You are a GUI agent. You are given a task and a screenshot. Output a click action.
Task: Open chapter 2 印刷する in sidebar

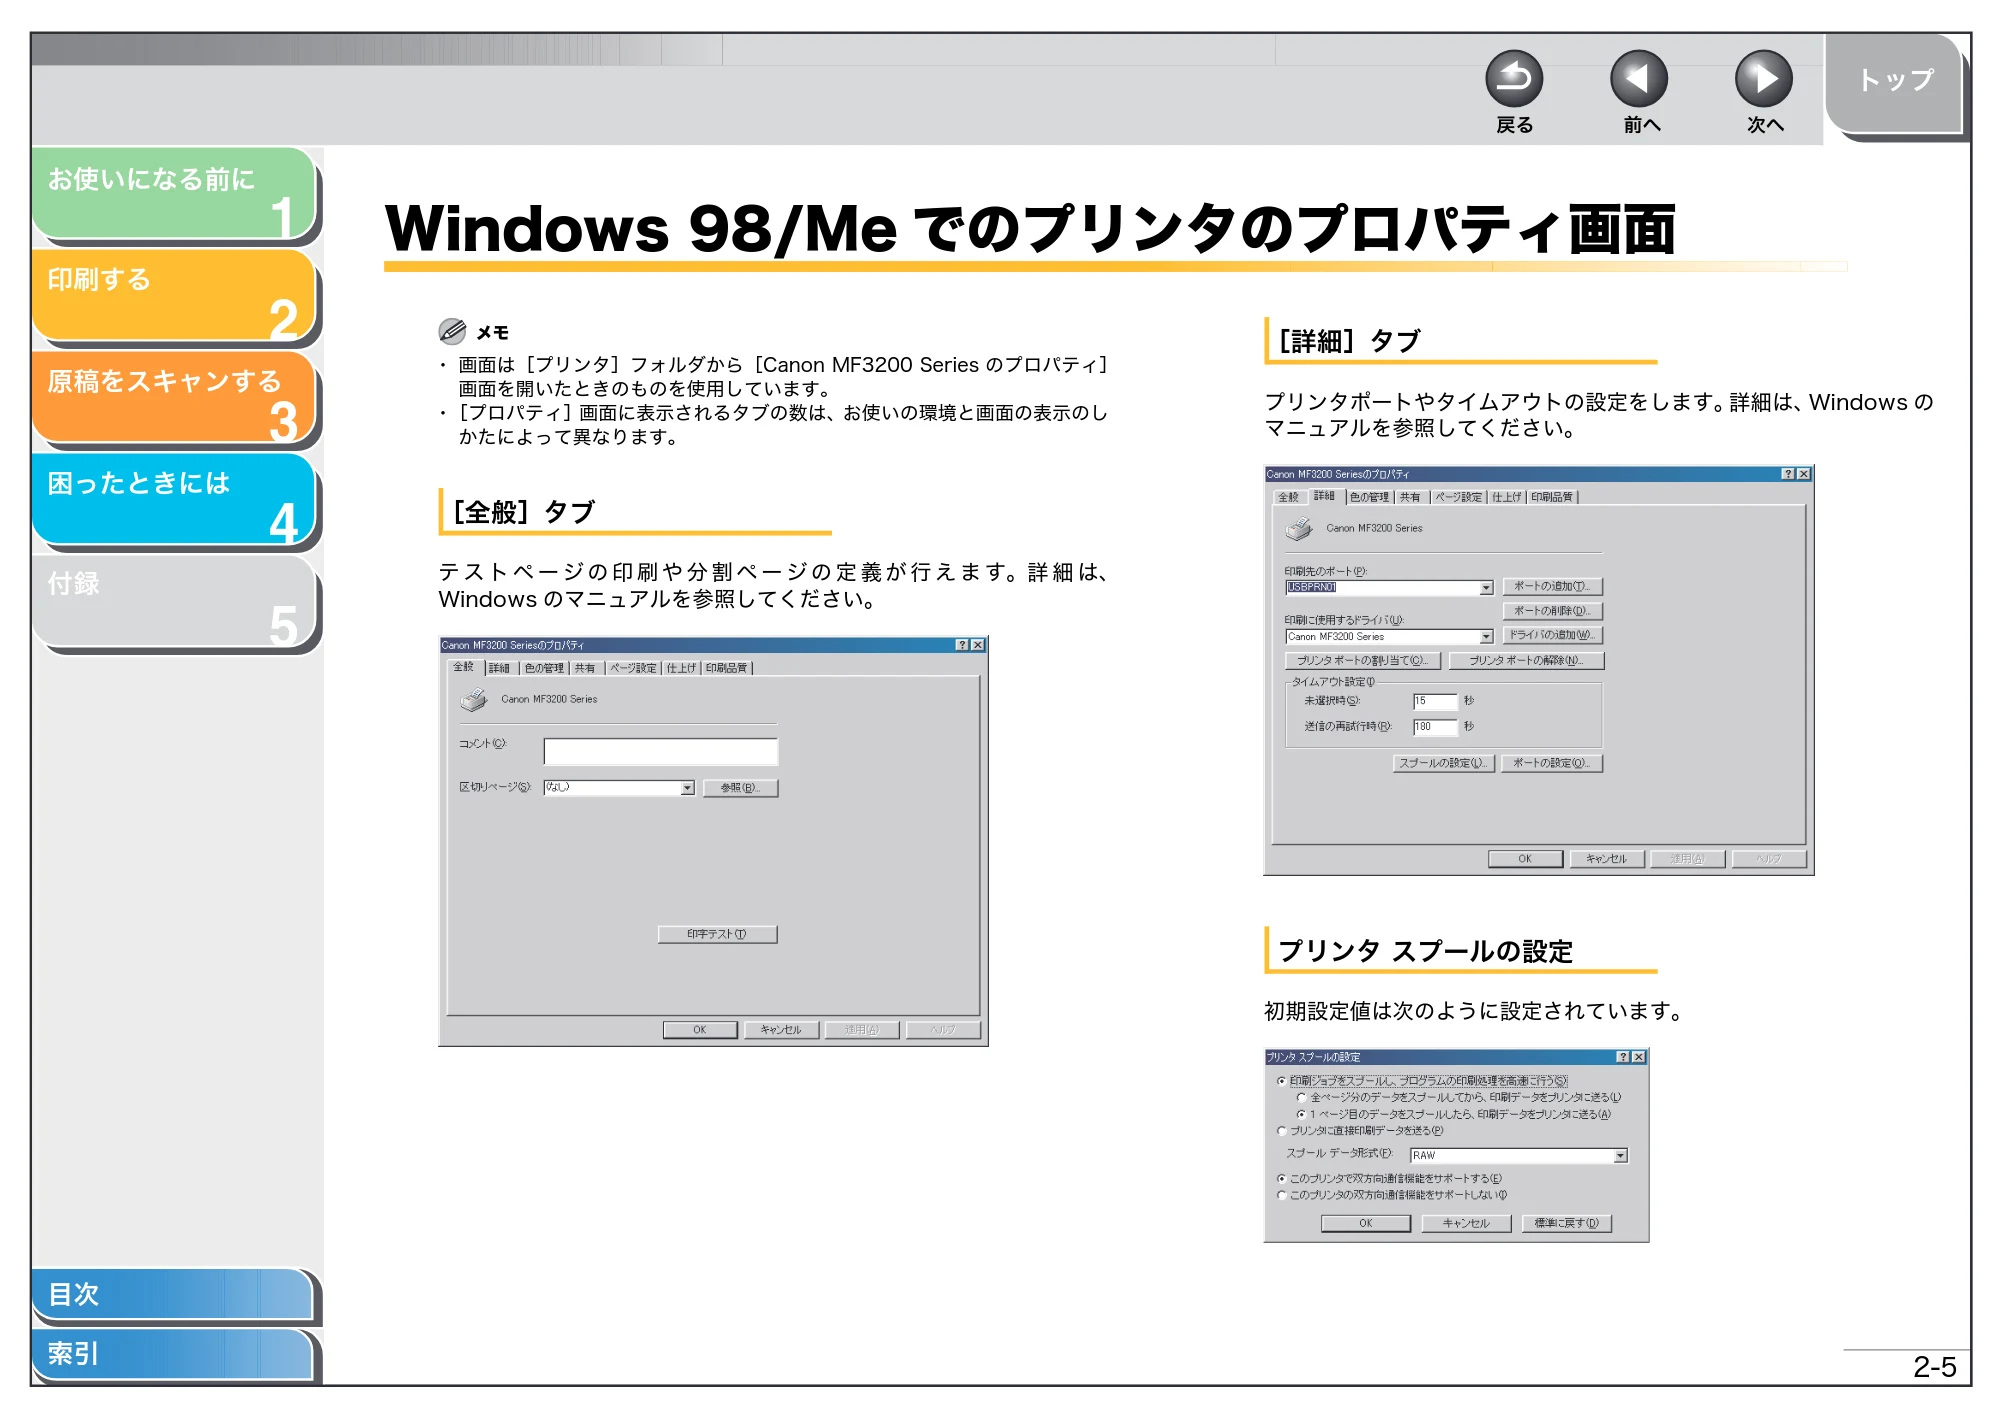click(174, 294)
